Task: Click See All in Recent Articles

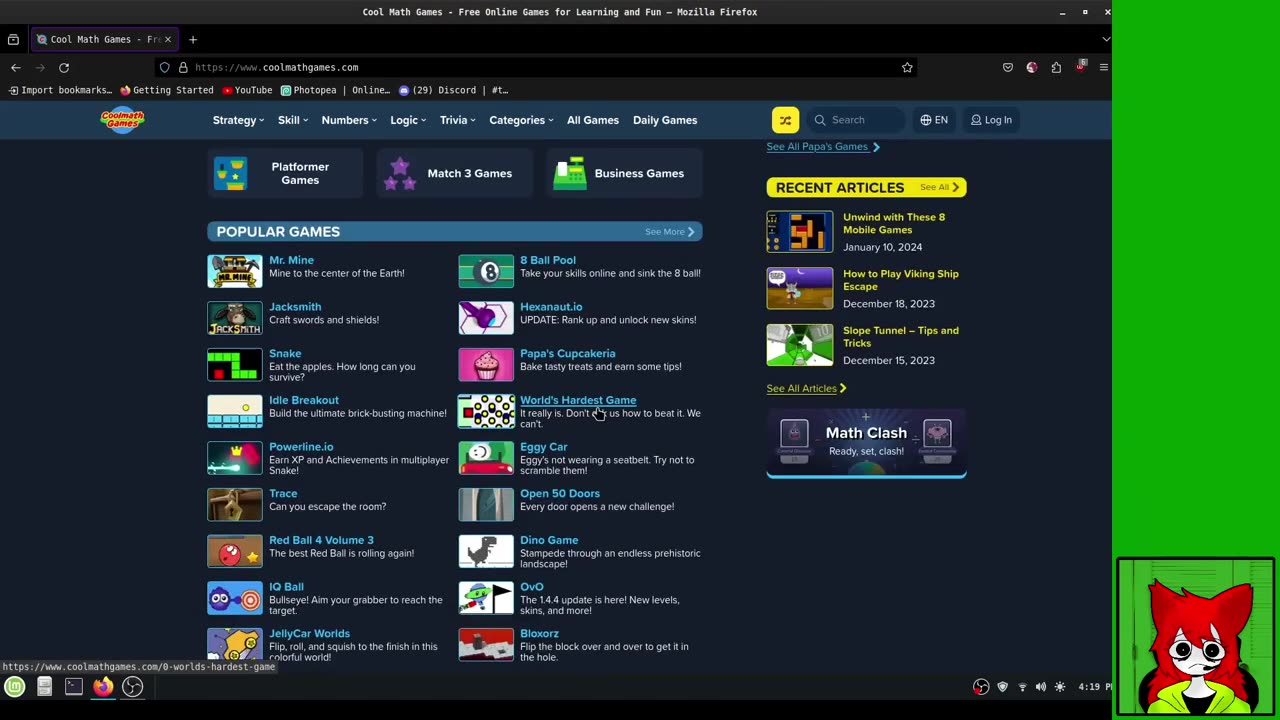Action: pos(939,187)
